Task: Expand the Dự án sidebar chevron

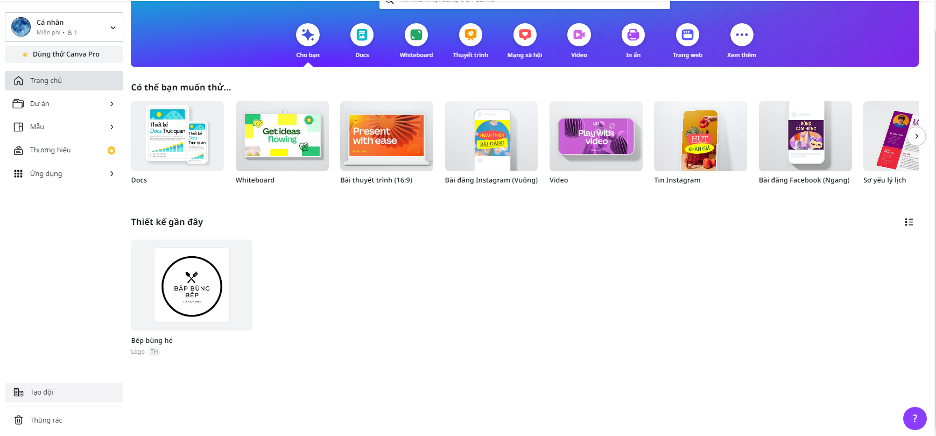Action: [x=112, y=103]
